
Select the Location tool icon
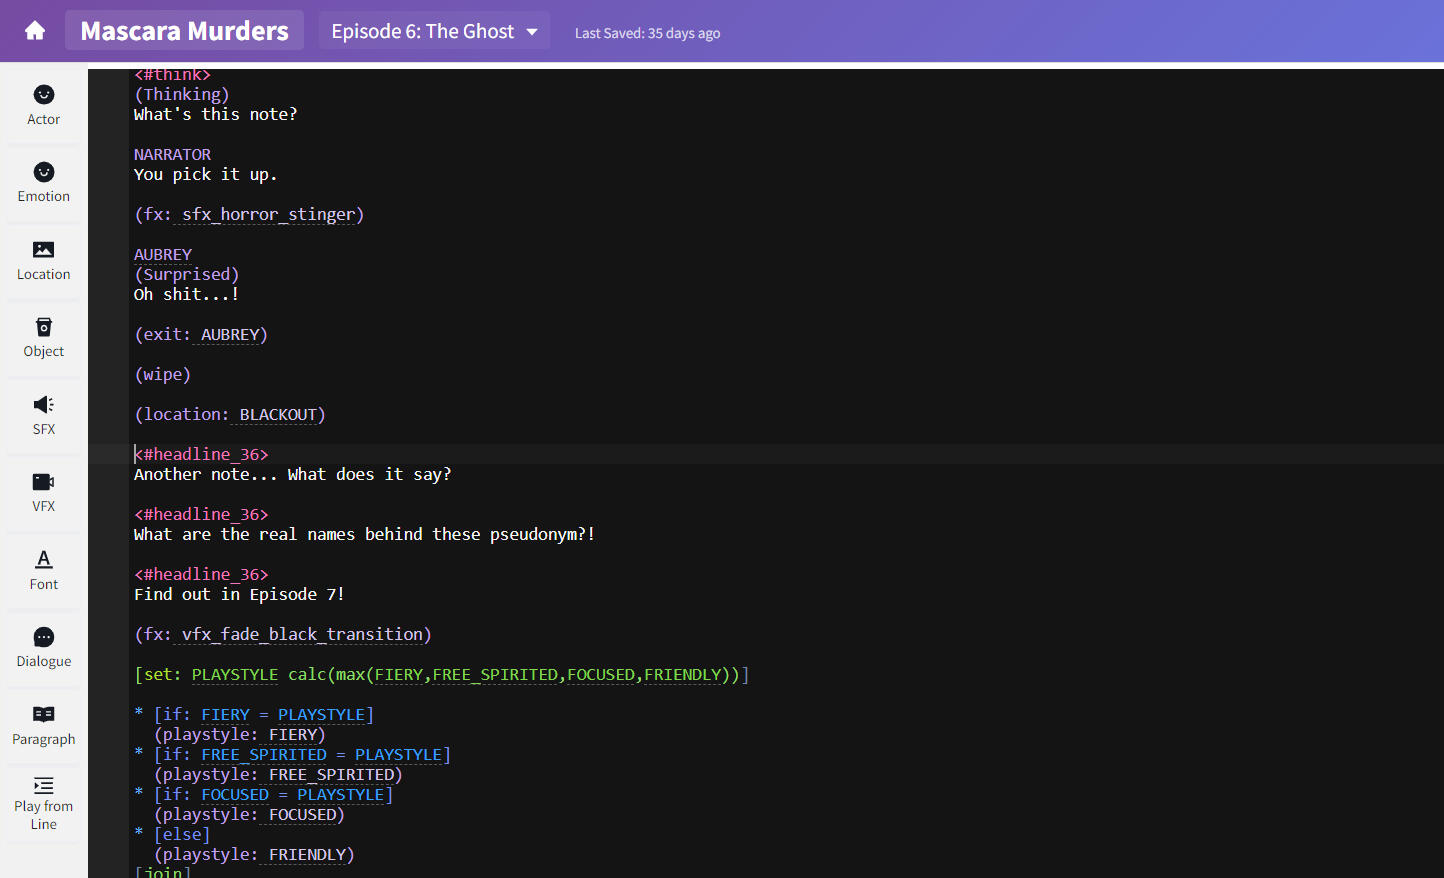click(x=44, y=260)
